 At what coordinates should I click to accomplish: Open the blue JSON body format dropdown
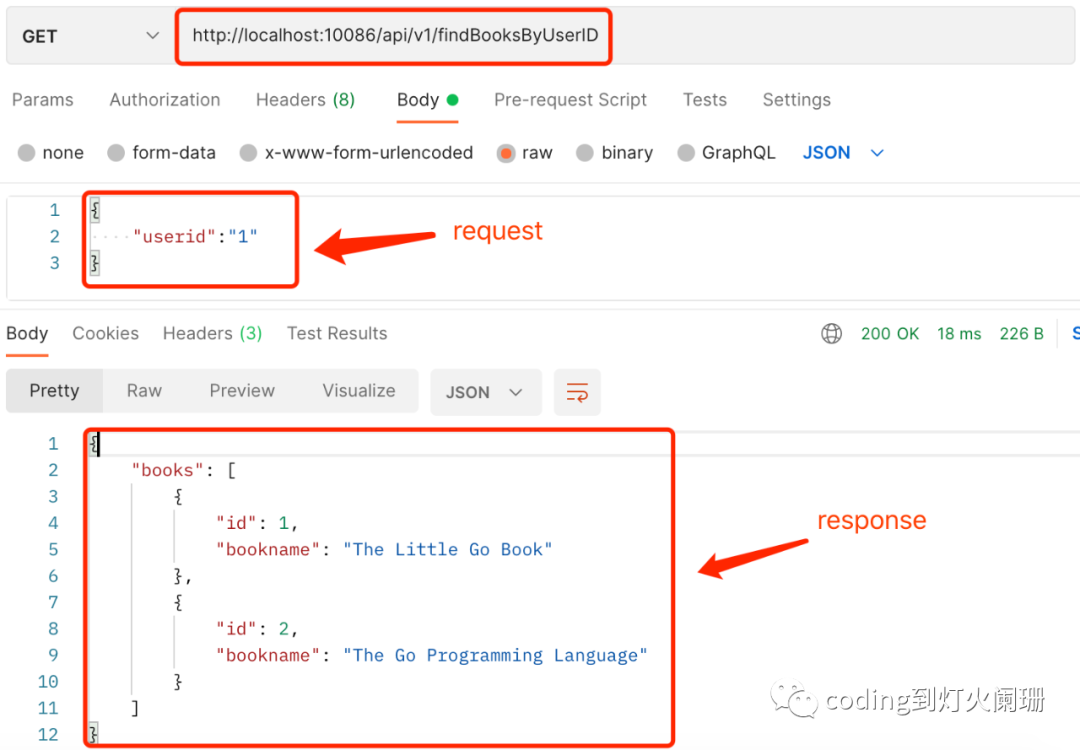tap(842, 152)
